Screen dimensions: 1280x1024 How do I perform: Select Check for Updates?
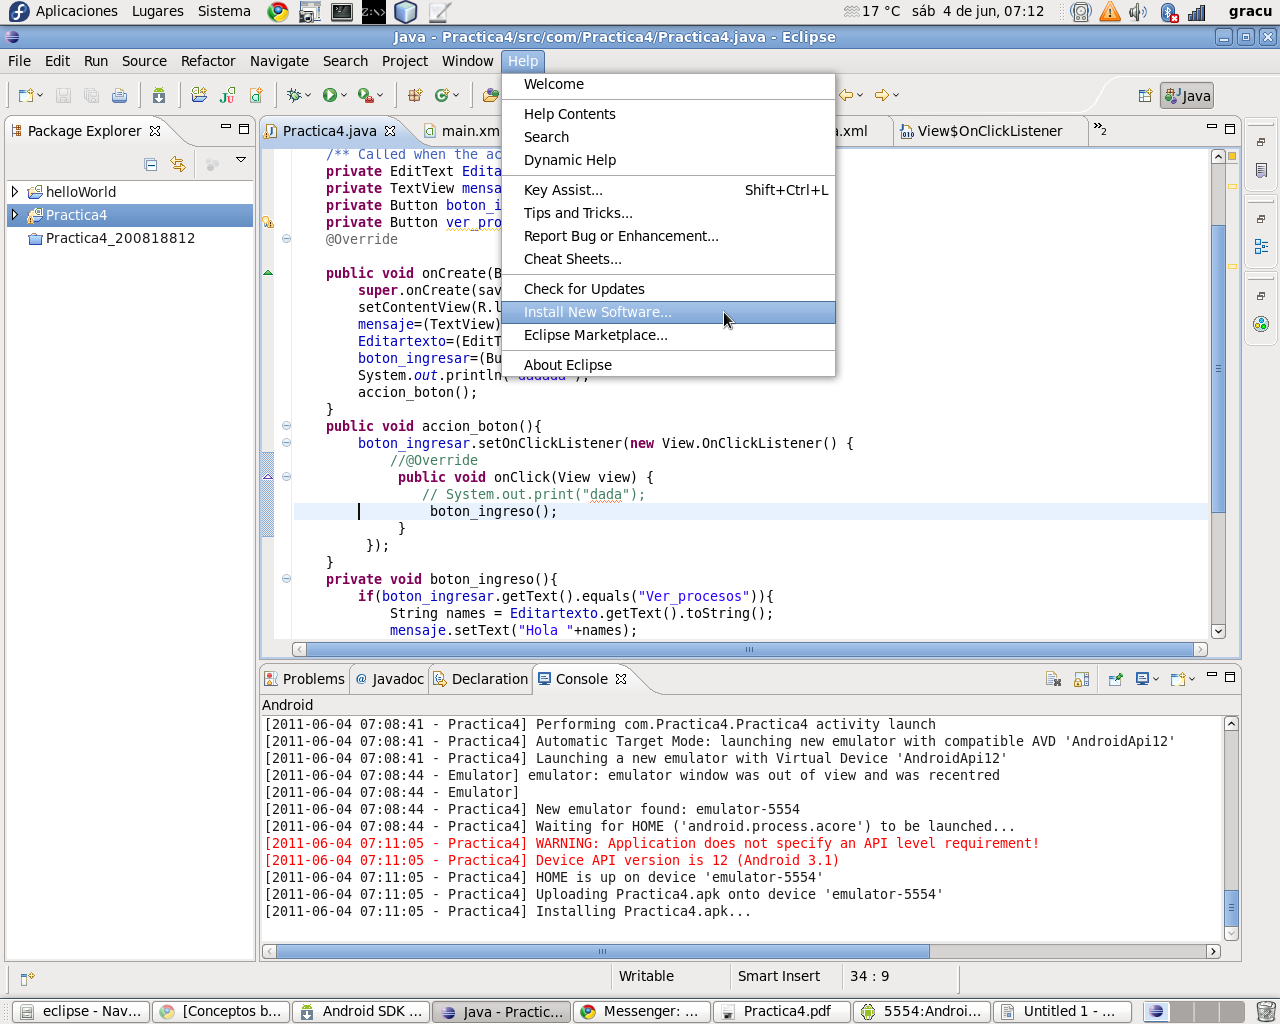668,289
